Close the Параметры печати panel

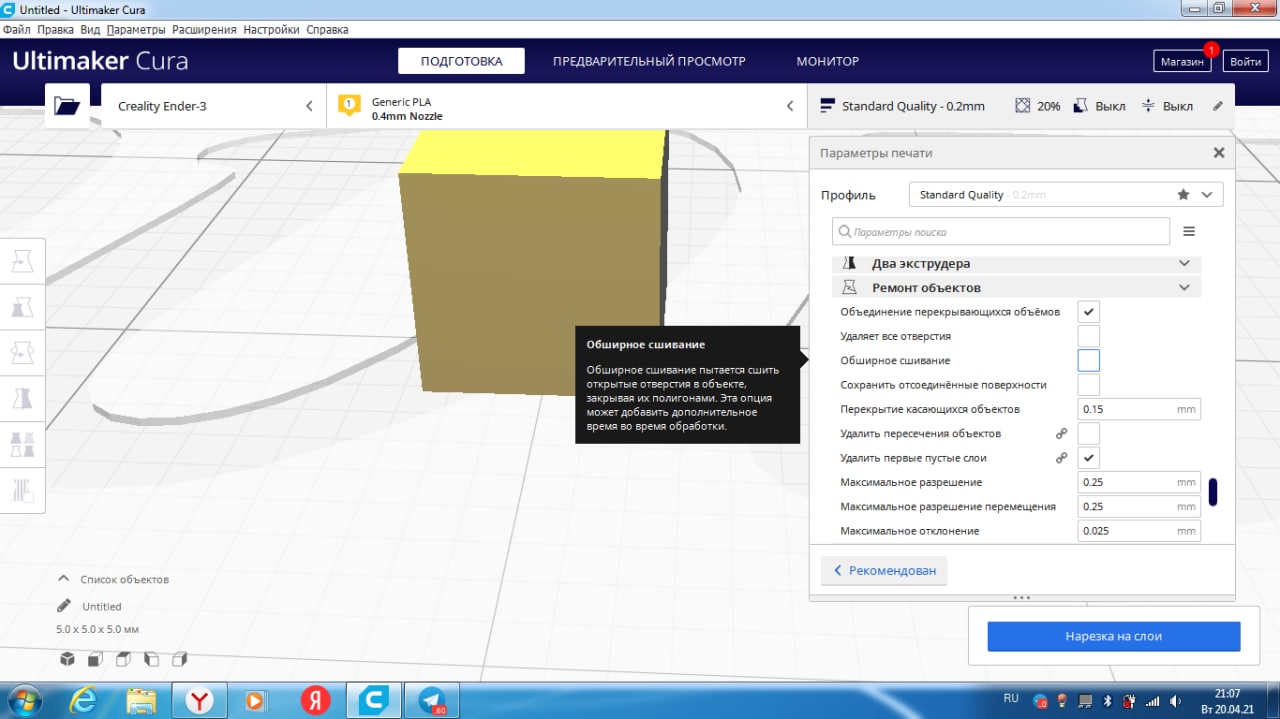tap(1219, 153)
